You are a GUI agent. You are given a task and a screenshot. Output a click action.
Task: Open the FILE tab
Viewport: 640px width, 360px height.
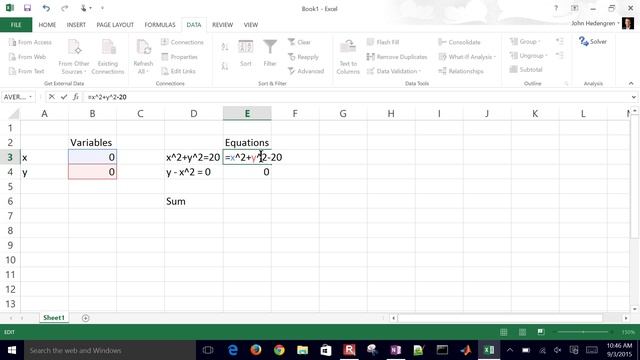[16, 25]
